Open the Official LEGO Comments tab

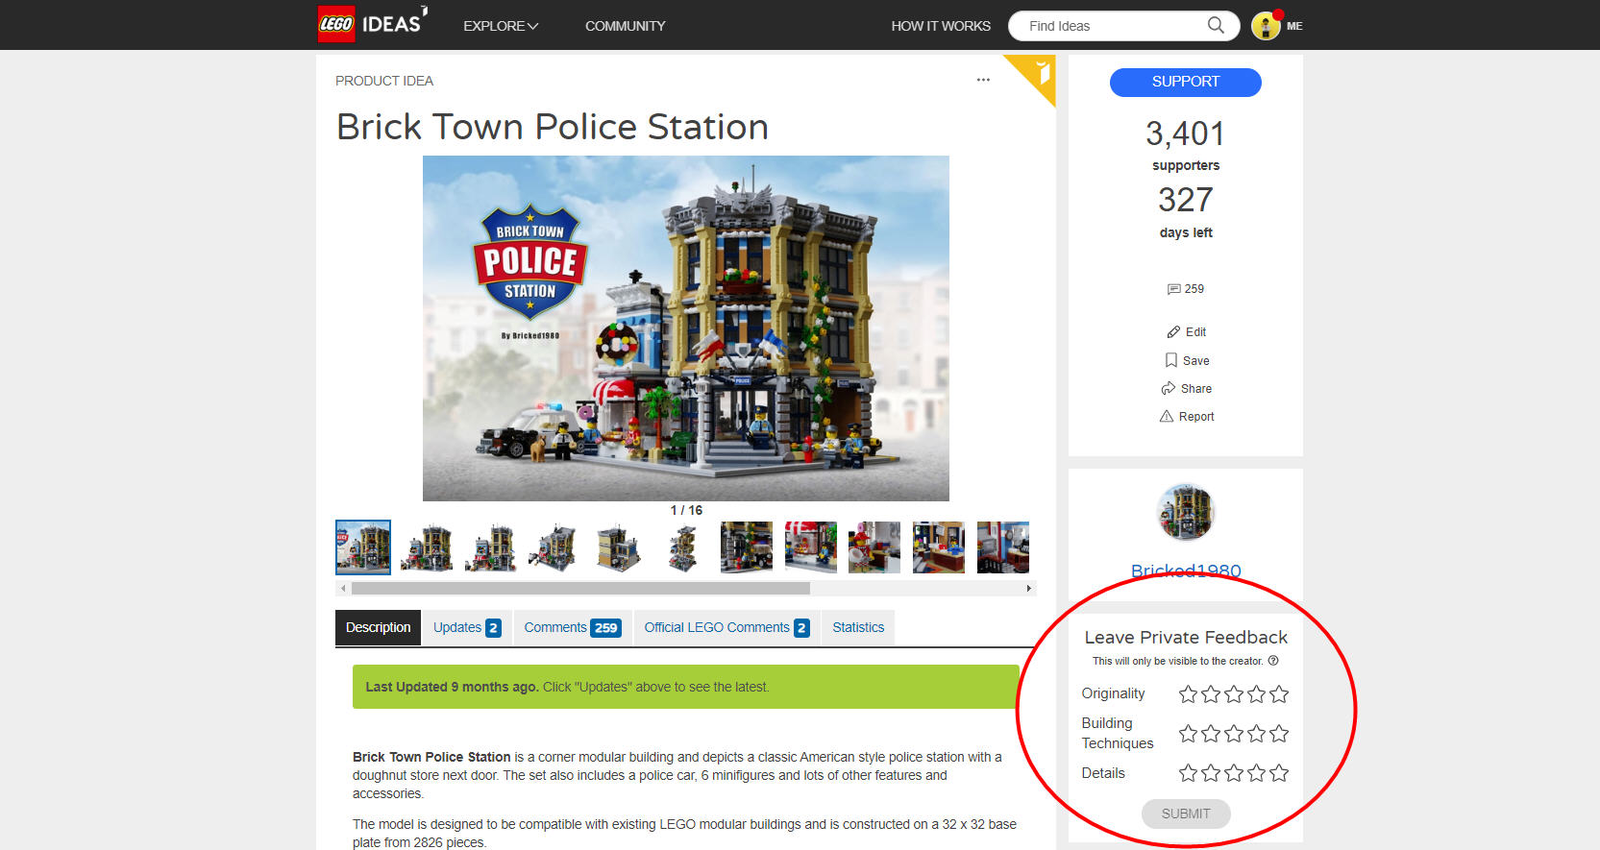[726, 628]
